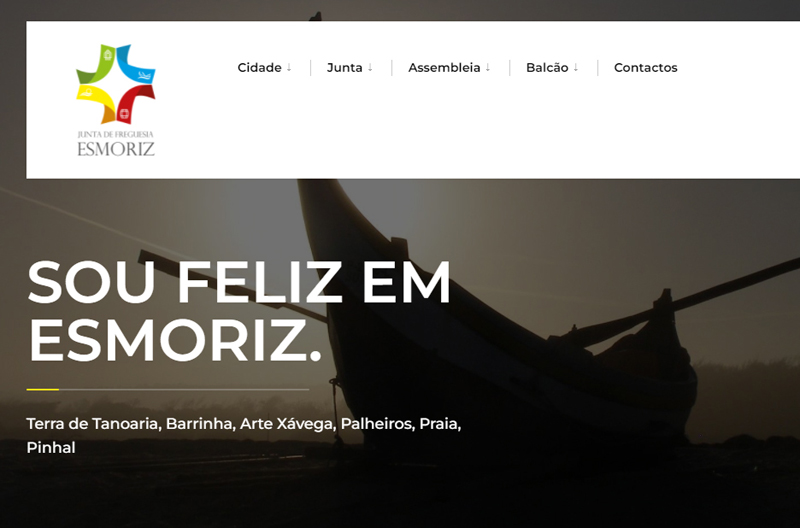Expand the arrow beside Junta
Viewport: 800px width, 528px height.
click(370, 67)
